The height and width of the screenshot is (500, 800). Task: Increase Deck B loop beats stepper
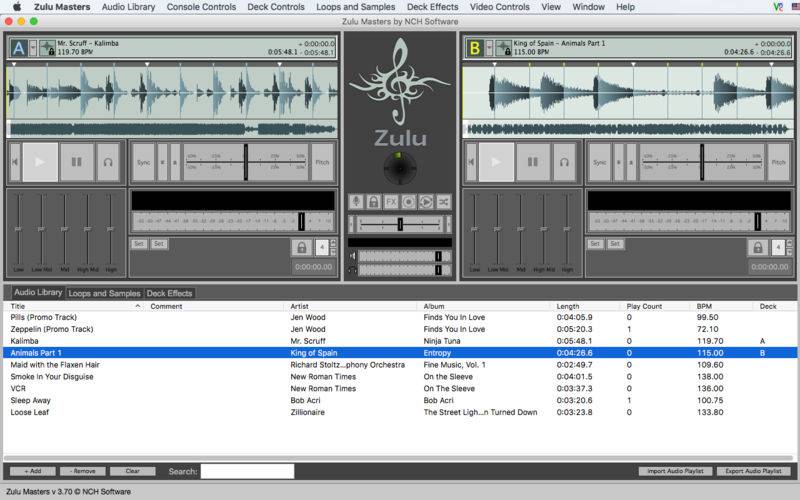click(x=789, y=243)
